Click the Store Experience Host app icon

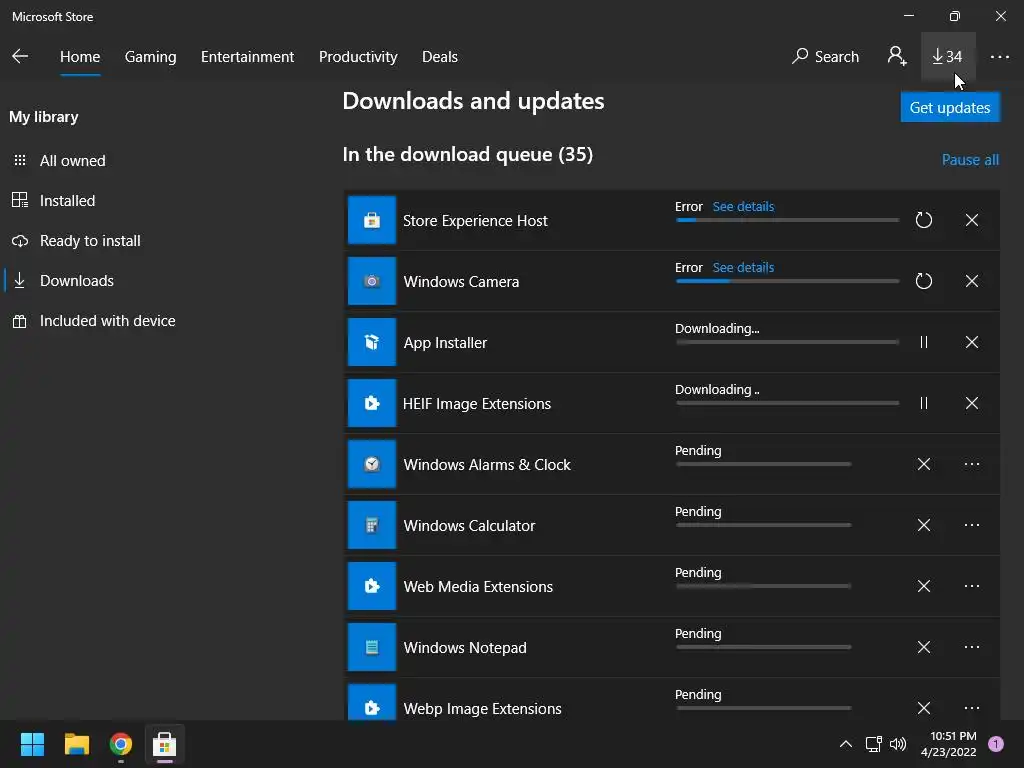point(372,220)
